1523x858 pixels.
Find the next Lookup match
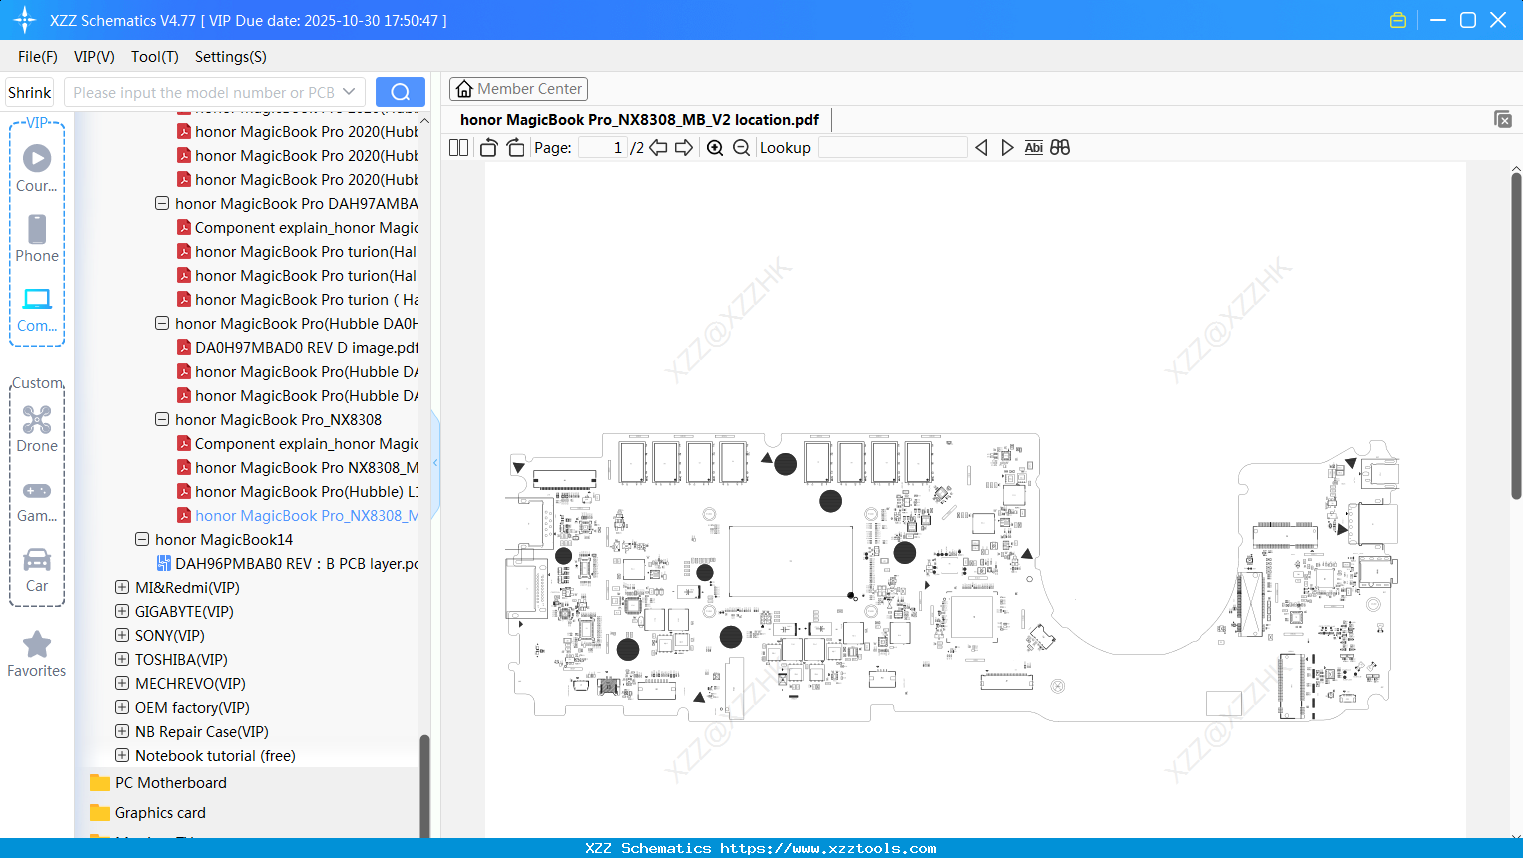[x=1007, y=148]
